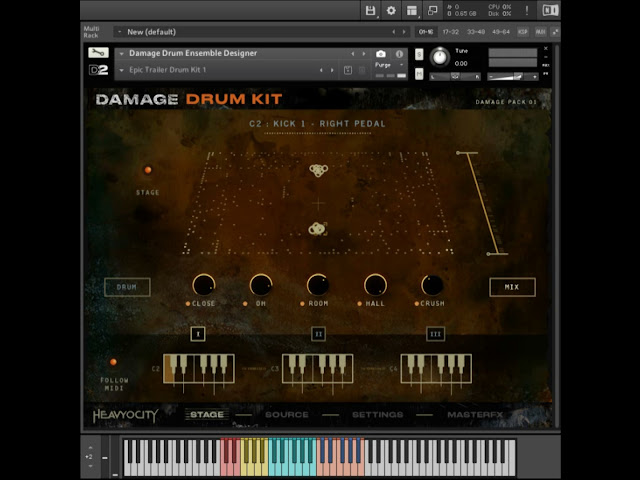Click the DRUM button

point(127,287)
